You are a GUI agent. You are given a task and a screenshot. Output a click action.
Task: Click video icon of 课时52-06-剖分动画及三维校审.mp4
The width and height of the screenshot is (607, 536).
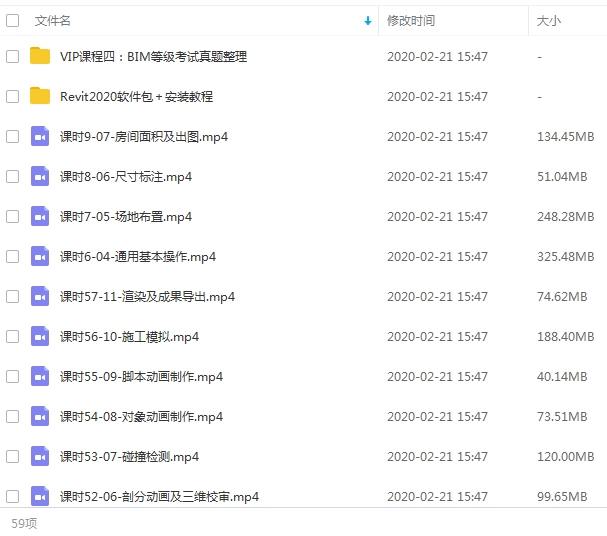click(x=40, y=496)
